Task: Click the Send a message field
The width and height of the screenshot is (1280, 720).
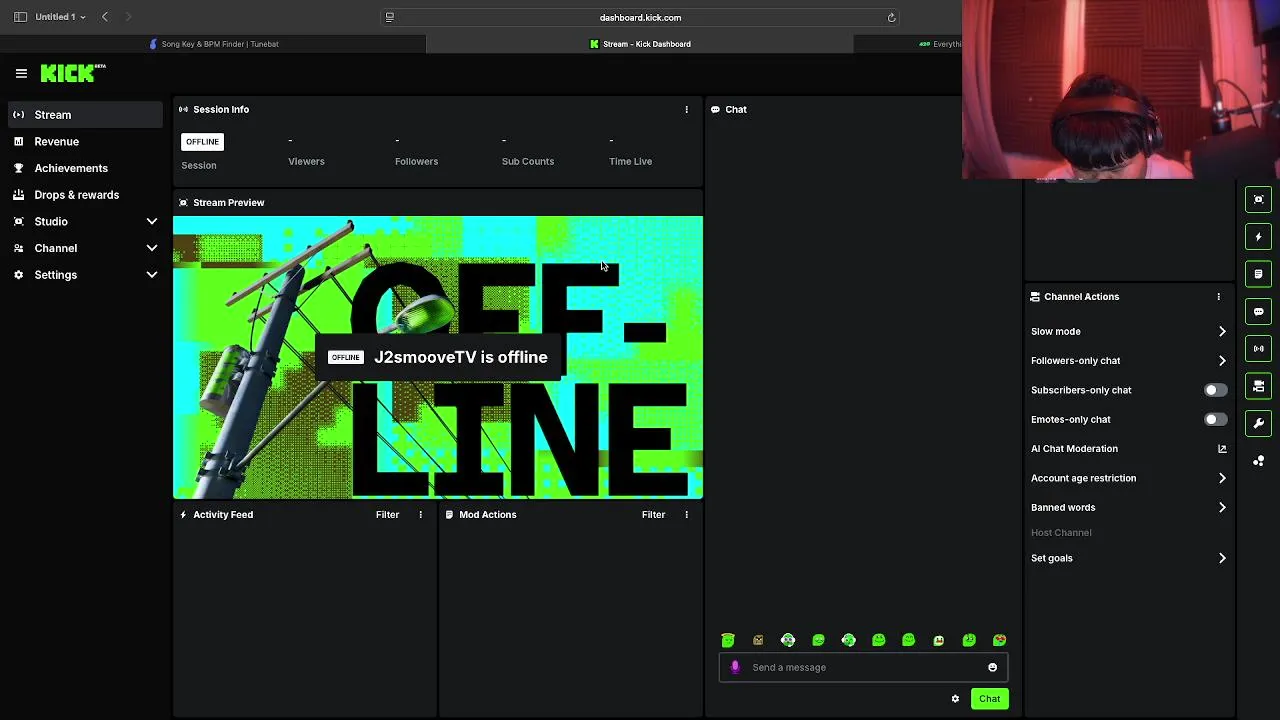Action: pos(863,667)
